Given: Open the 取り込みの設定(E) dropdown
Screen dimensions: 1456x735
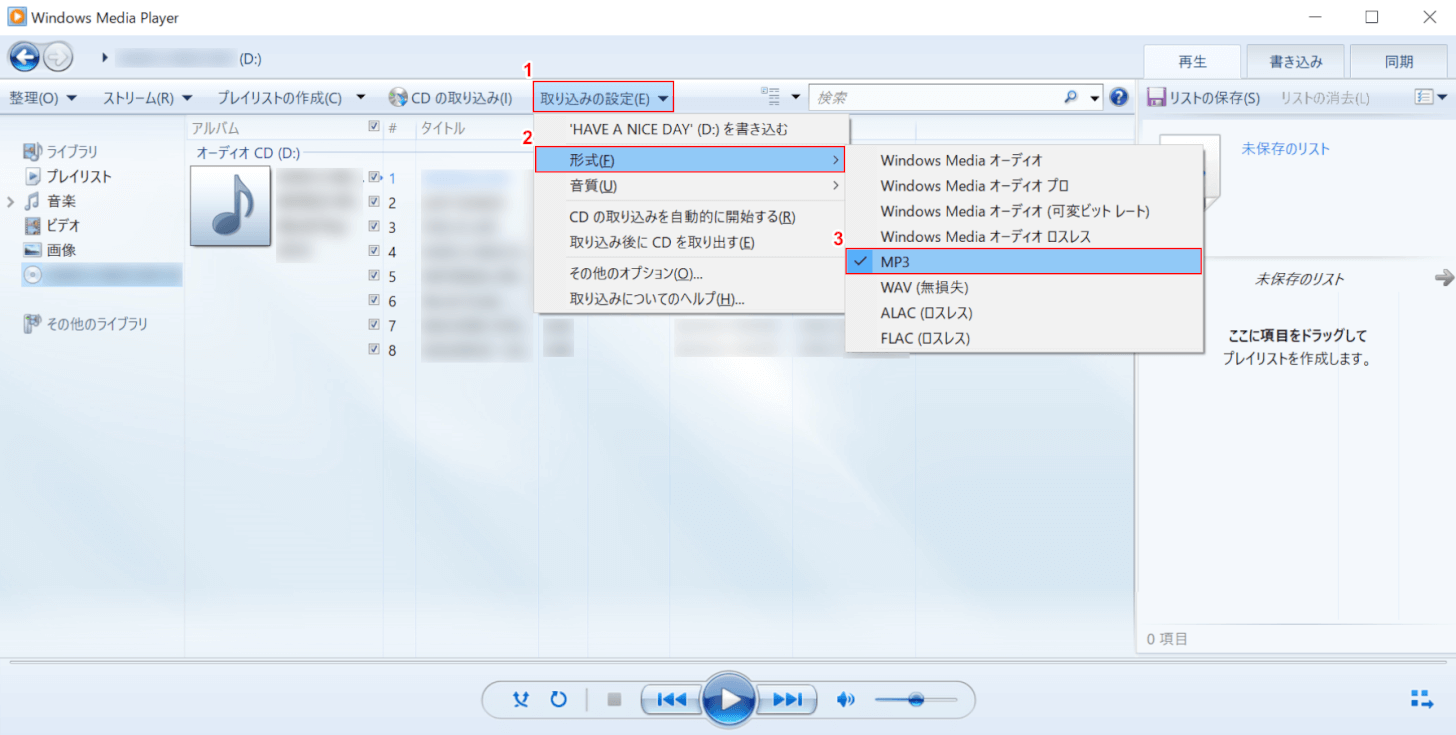Looking at the screenshot, I should pyautogui.click(x=603, y=98).
